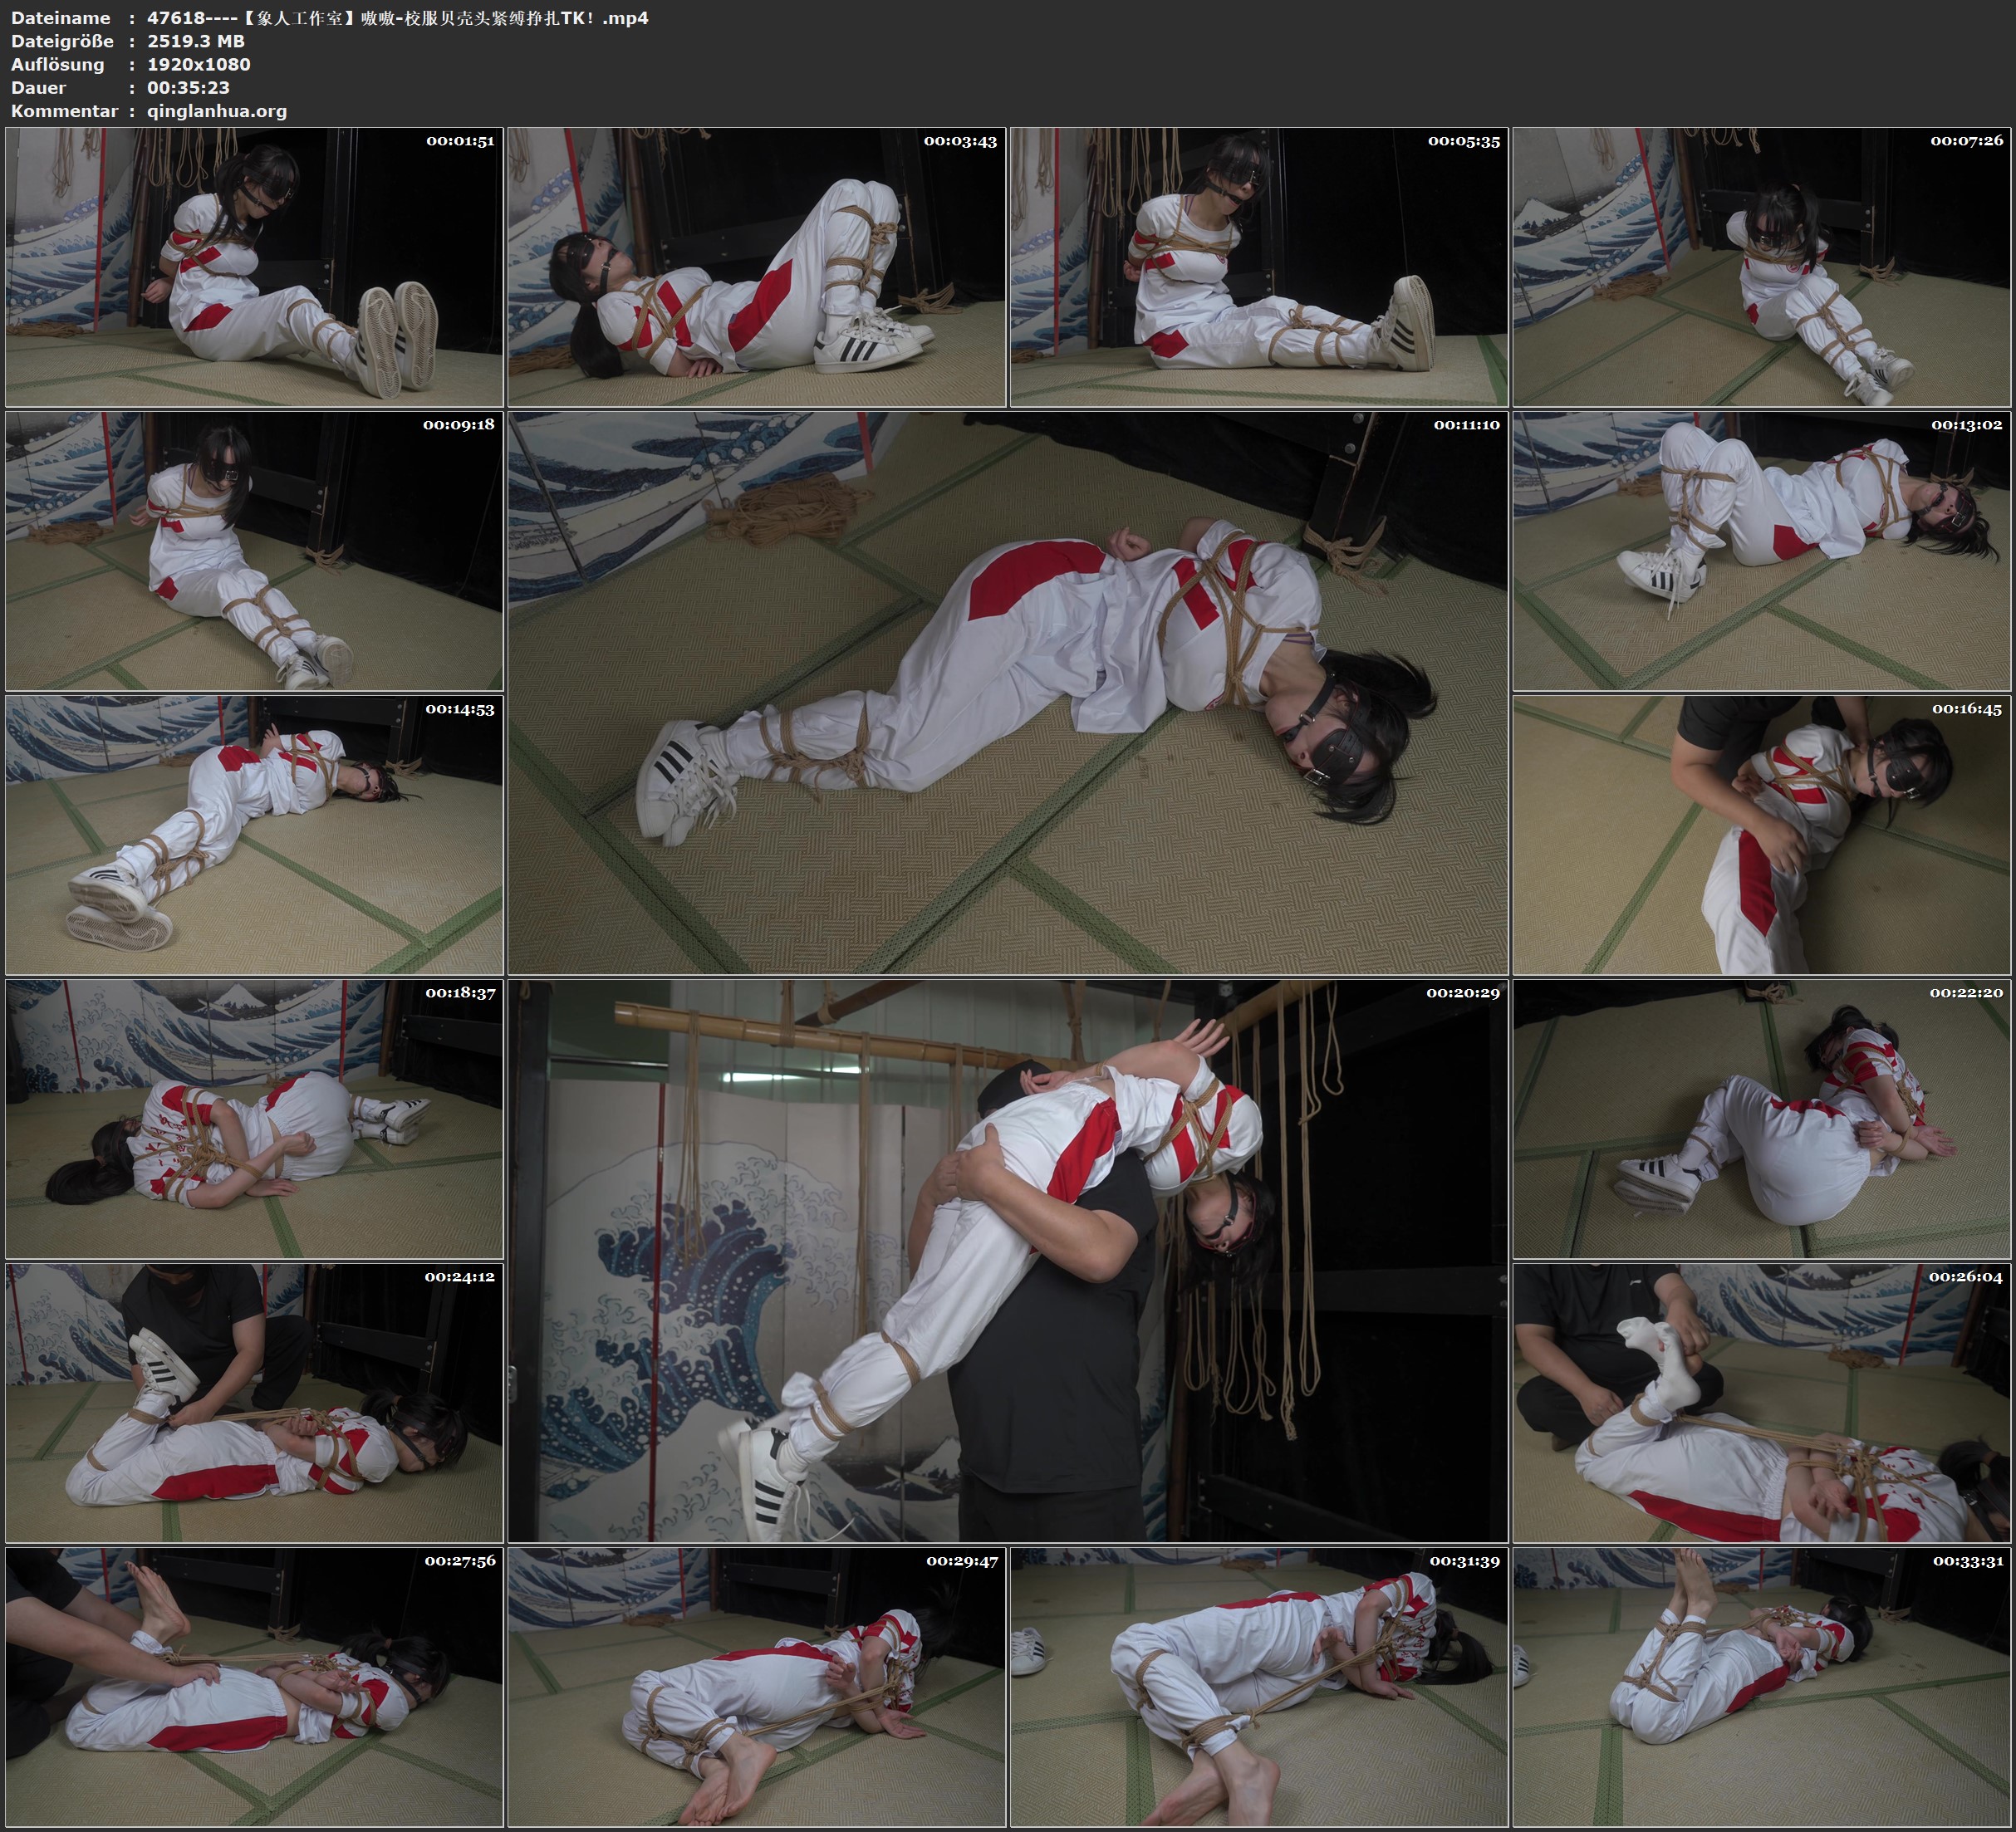Click the thumbnail timestamped 00:01:51

pyautogui.click(x=254, y=267)
